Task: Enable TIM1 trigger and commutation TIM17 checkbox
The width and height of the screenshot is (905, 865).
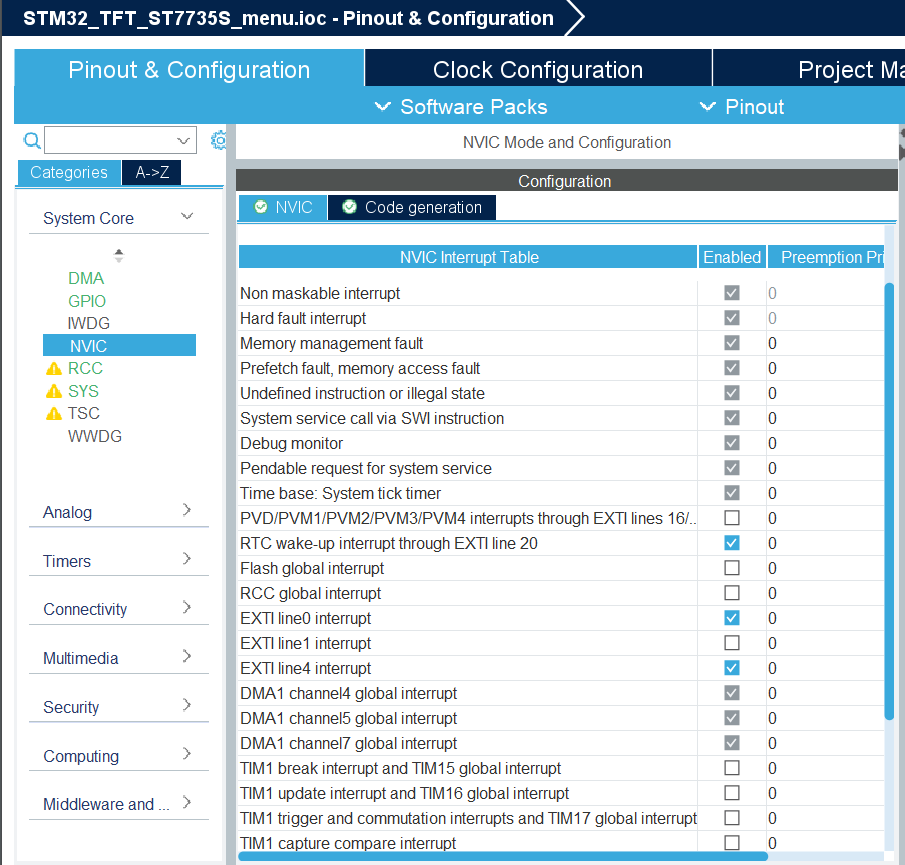Action: coord(732,818)
